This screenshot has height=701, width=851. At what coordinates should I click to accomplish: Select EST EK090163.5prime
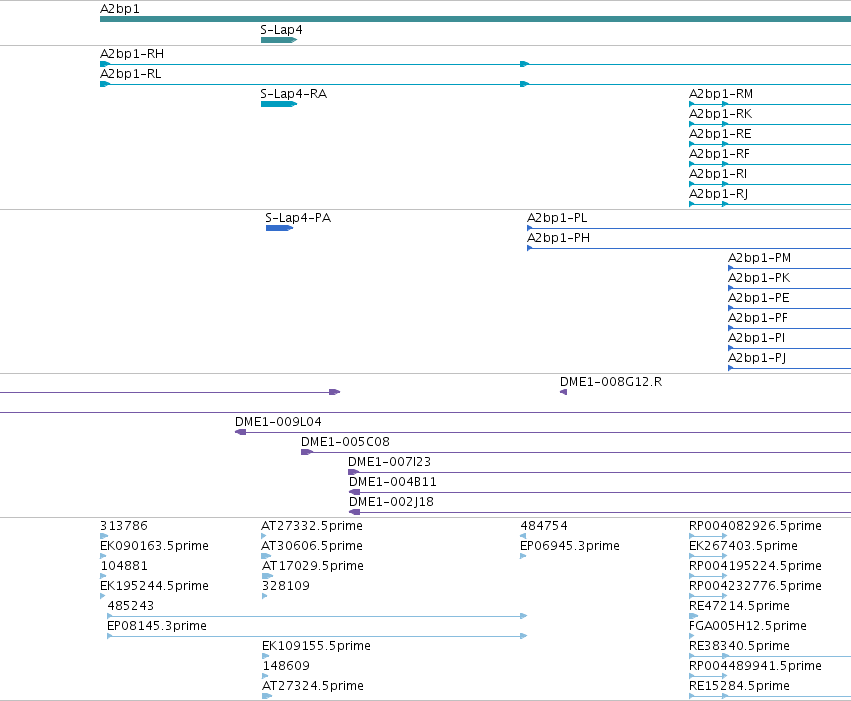pyautogui.click(x=155, y=546)
